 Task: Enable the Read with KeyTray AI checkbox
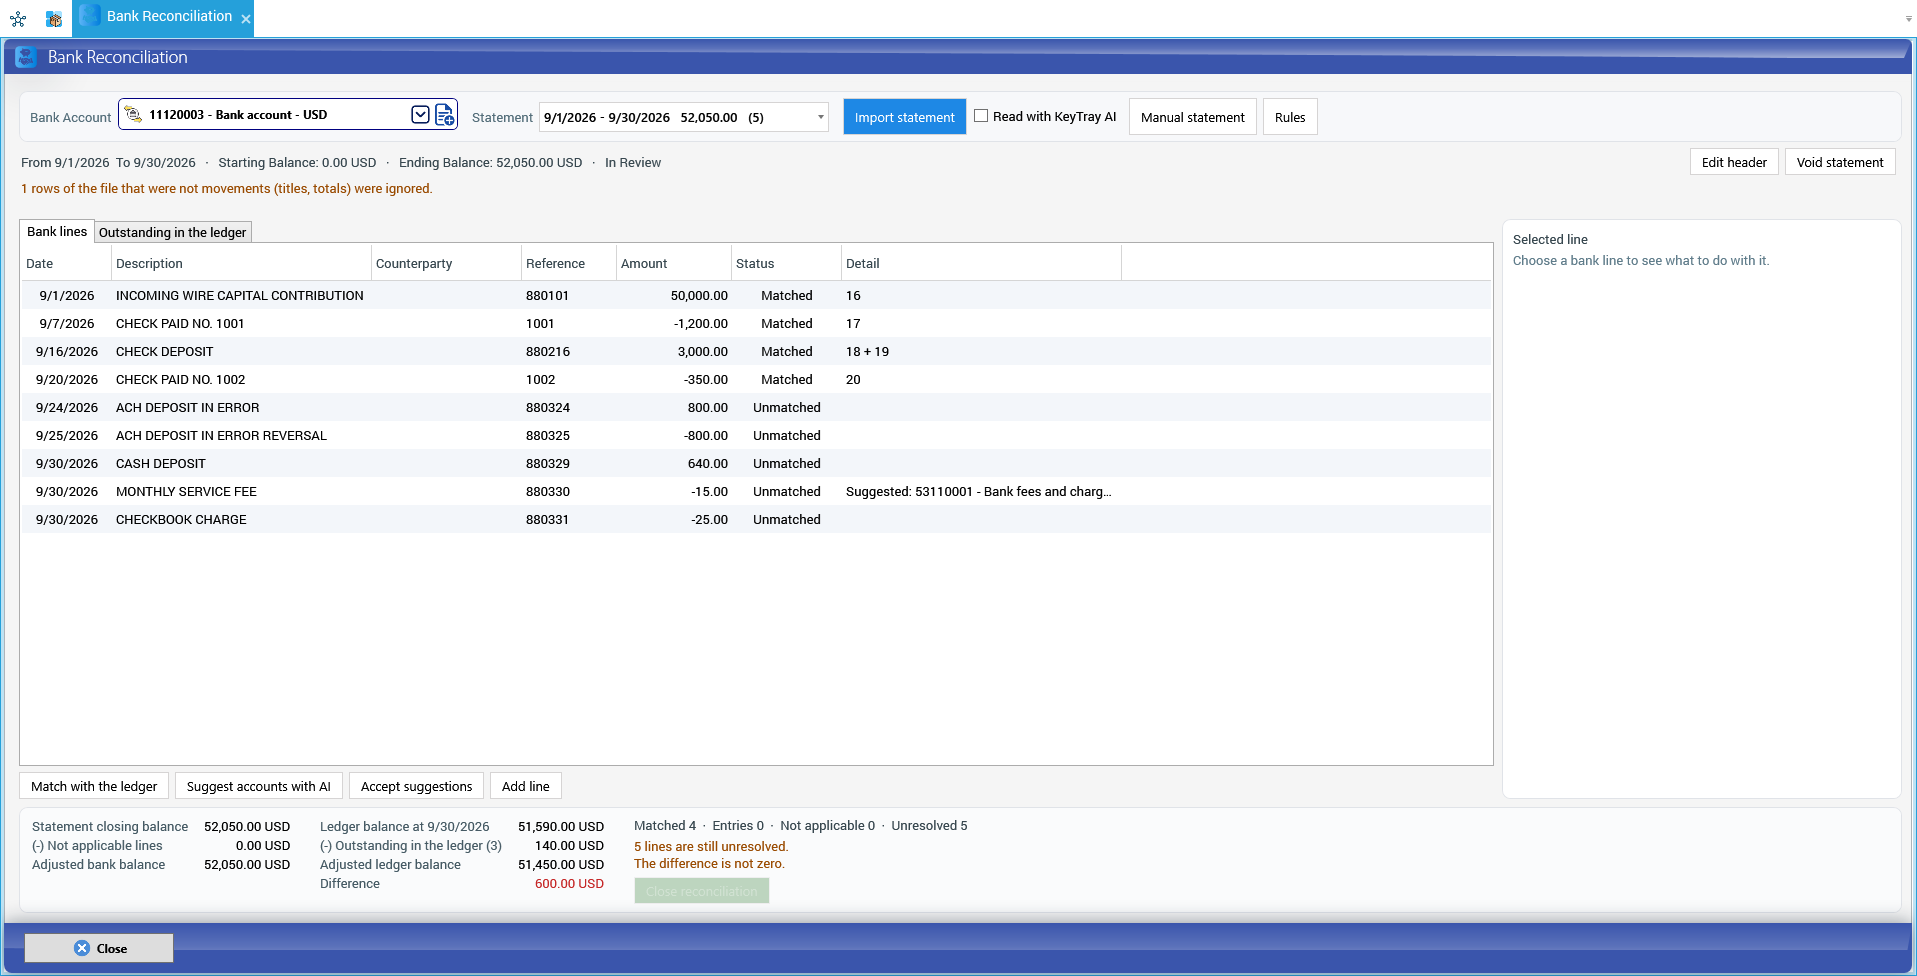[981, 116]
